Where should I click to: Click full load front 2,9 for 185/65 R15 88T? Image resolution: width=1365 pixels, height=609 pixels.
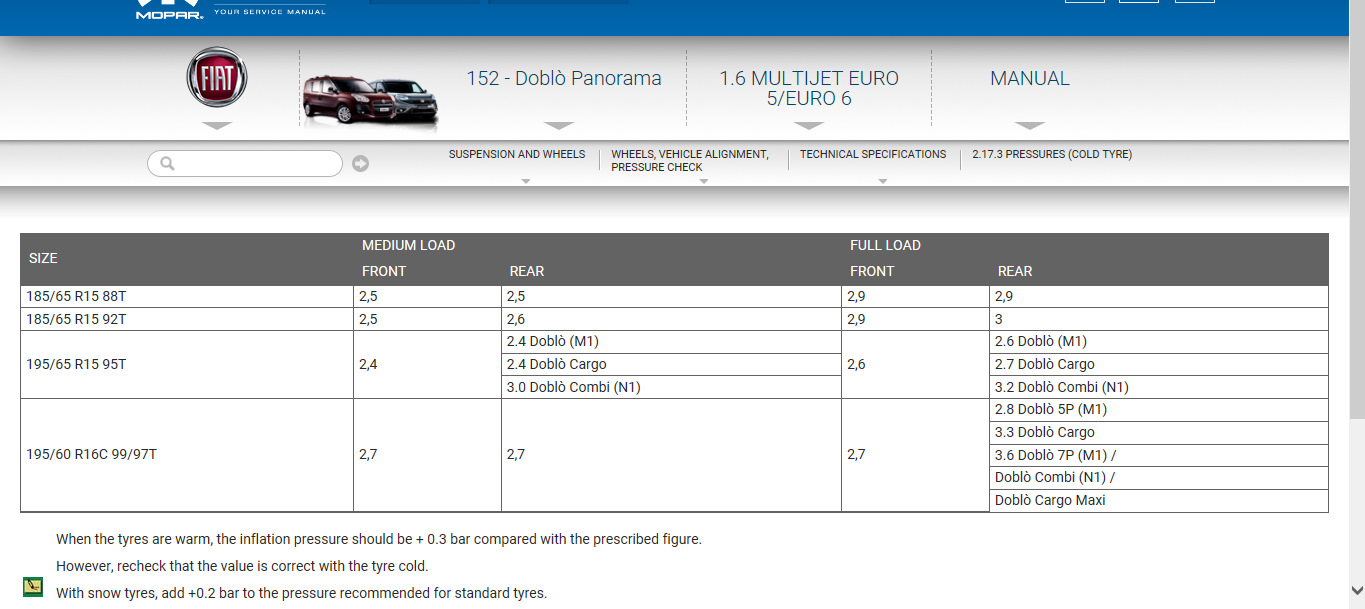click(x=915, y=297)
